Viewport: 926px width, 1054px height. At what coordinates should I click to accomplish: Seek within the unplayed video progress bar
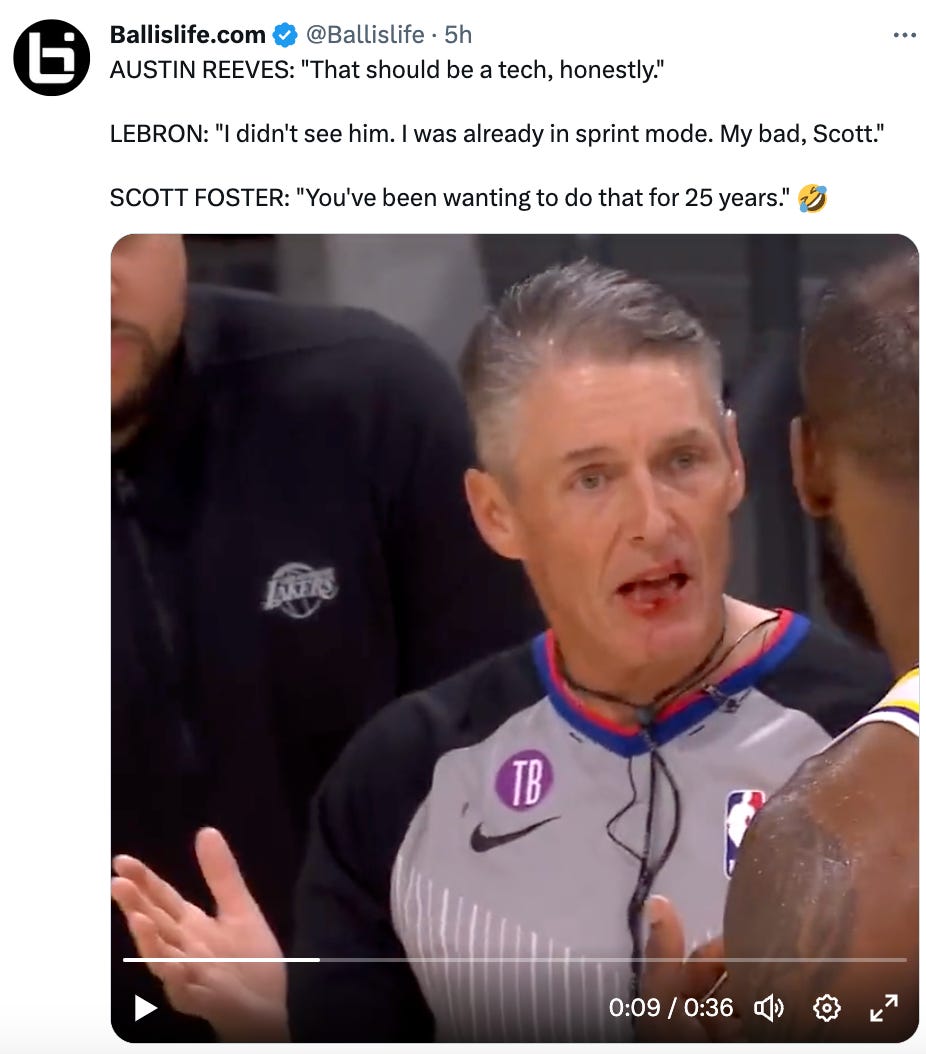click(613, 960)
